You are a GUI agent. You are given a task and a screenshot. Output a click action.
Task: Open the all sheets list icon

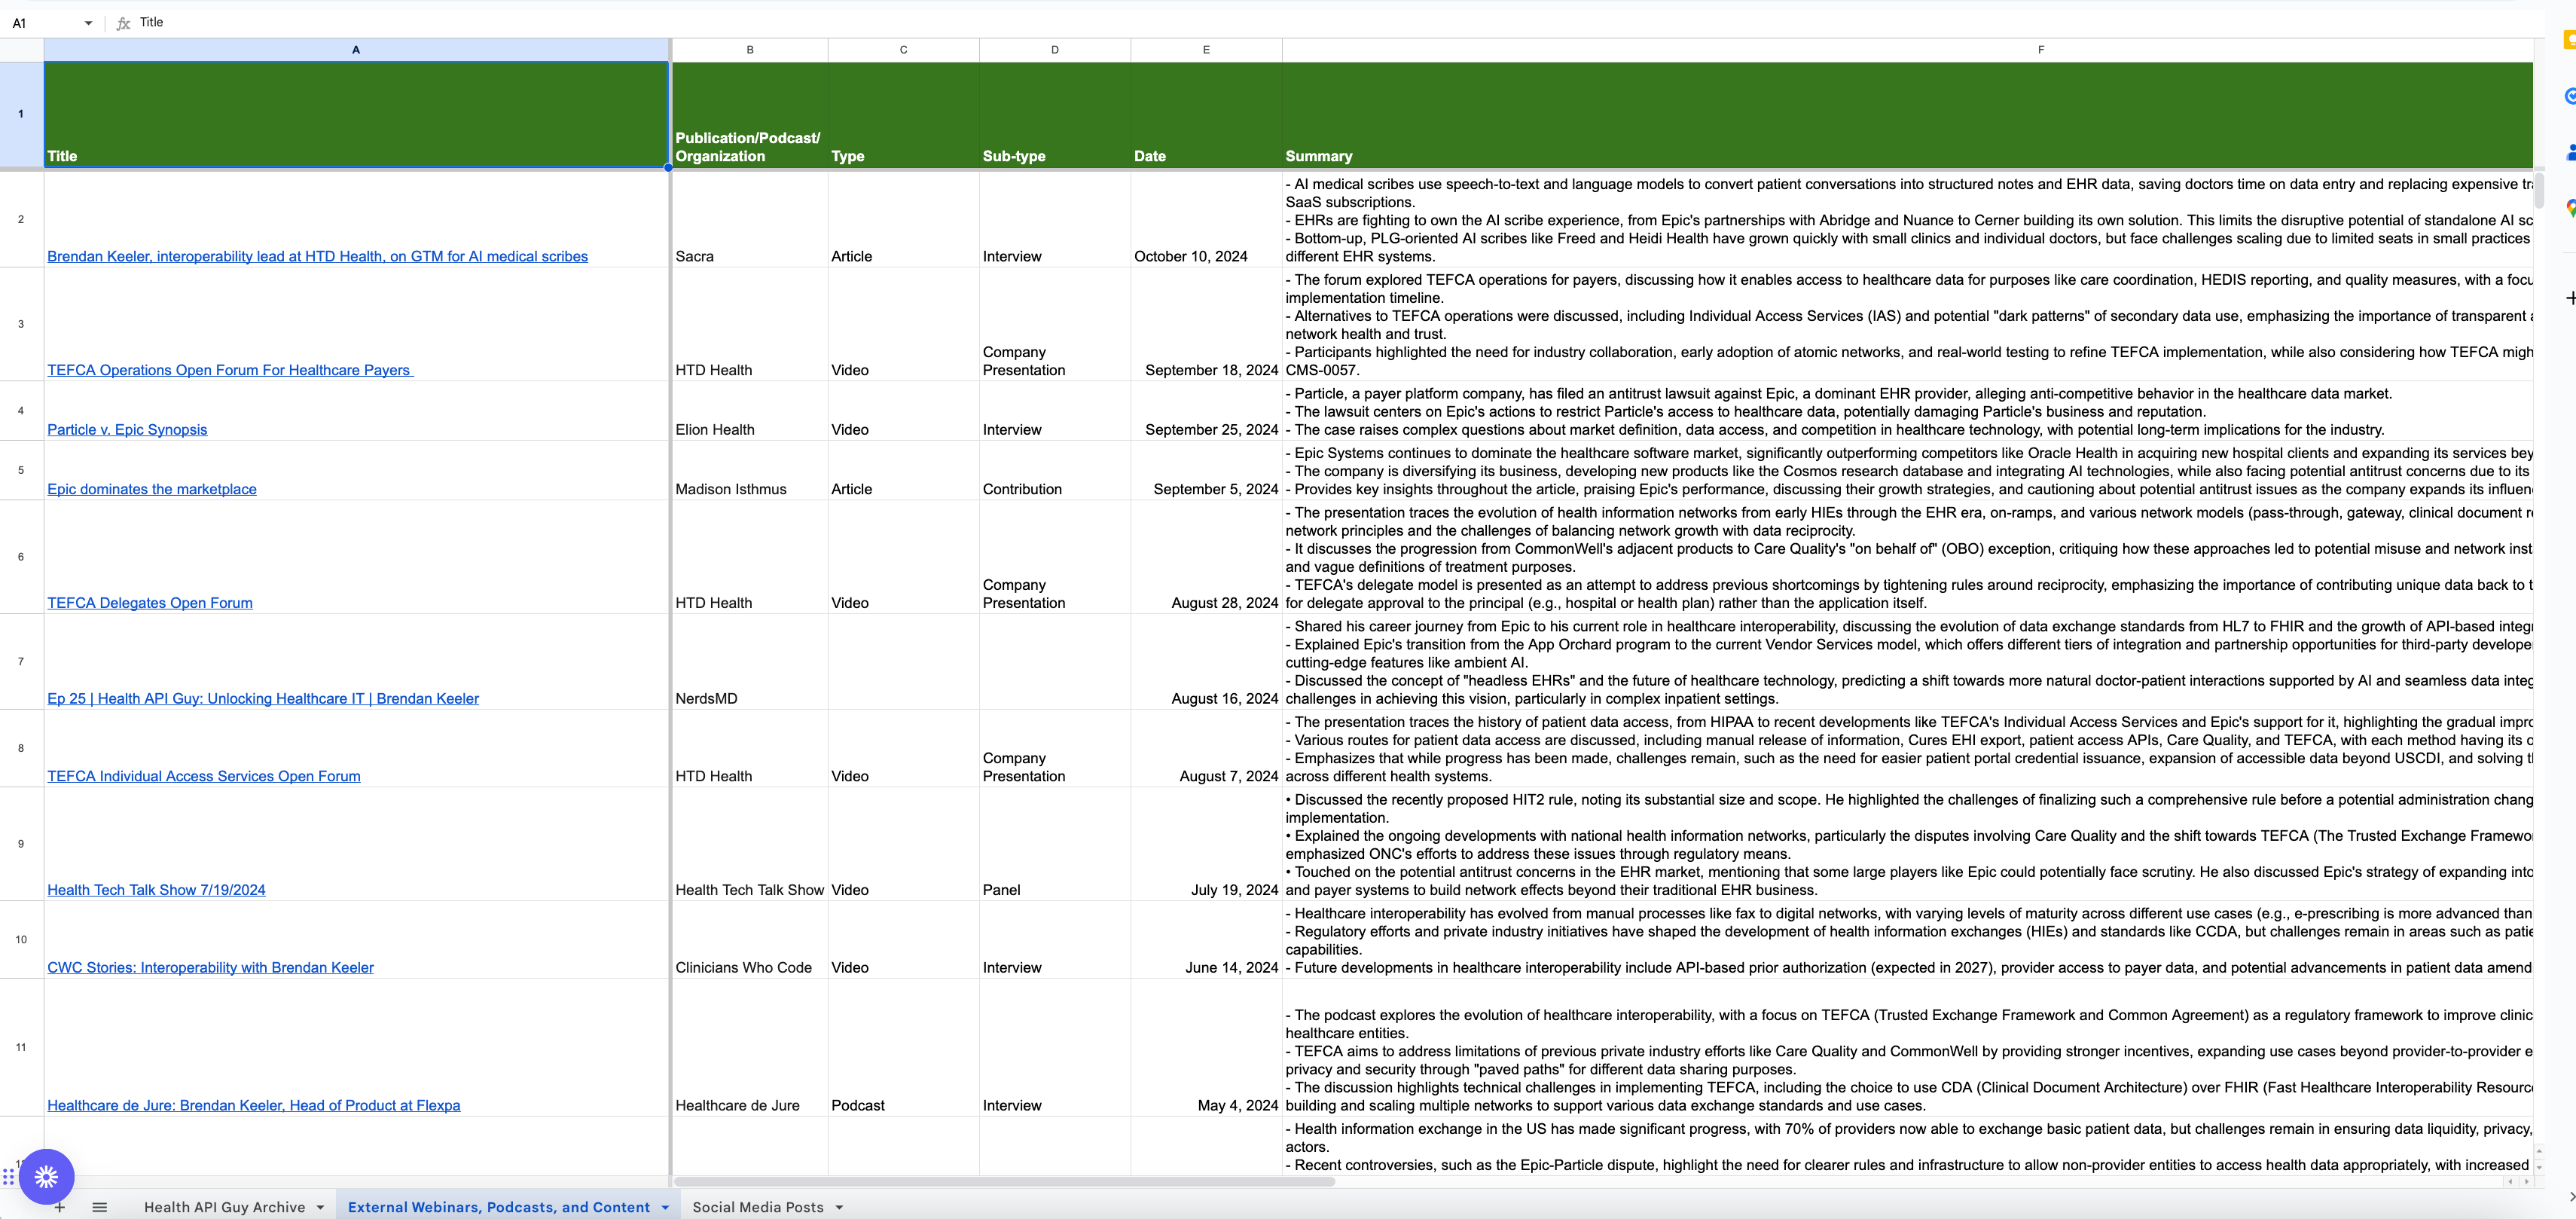pyautogui.click(x=100, y=1207)
